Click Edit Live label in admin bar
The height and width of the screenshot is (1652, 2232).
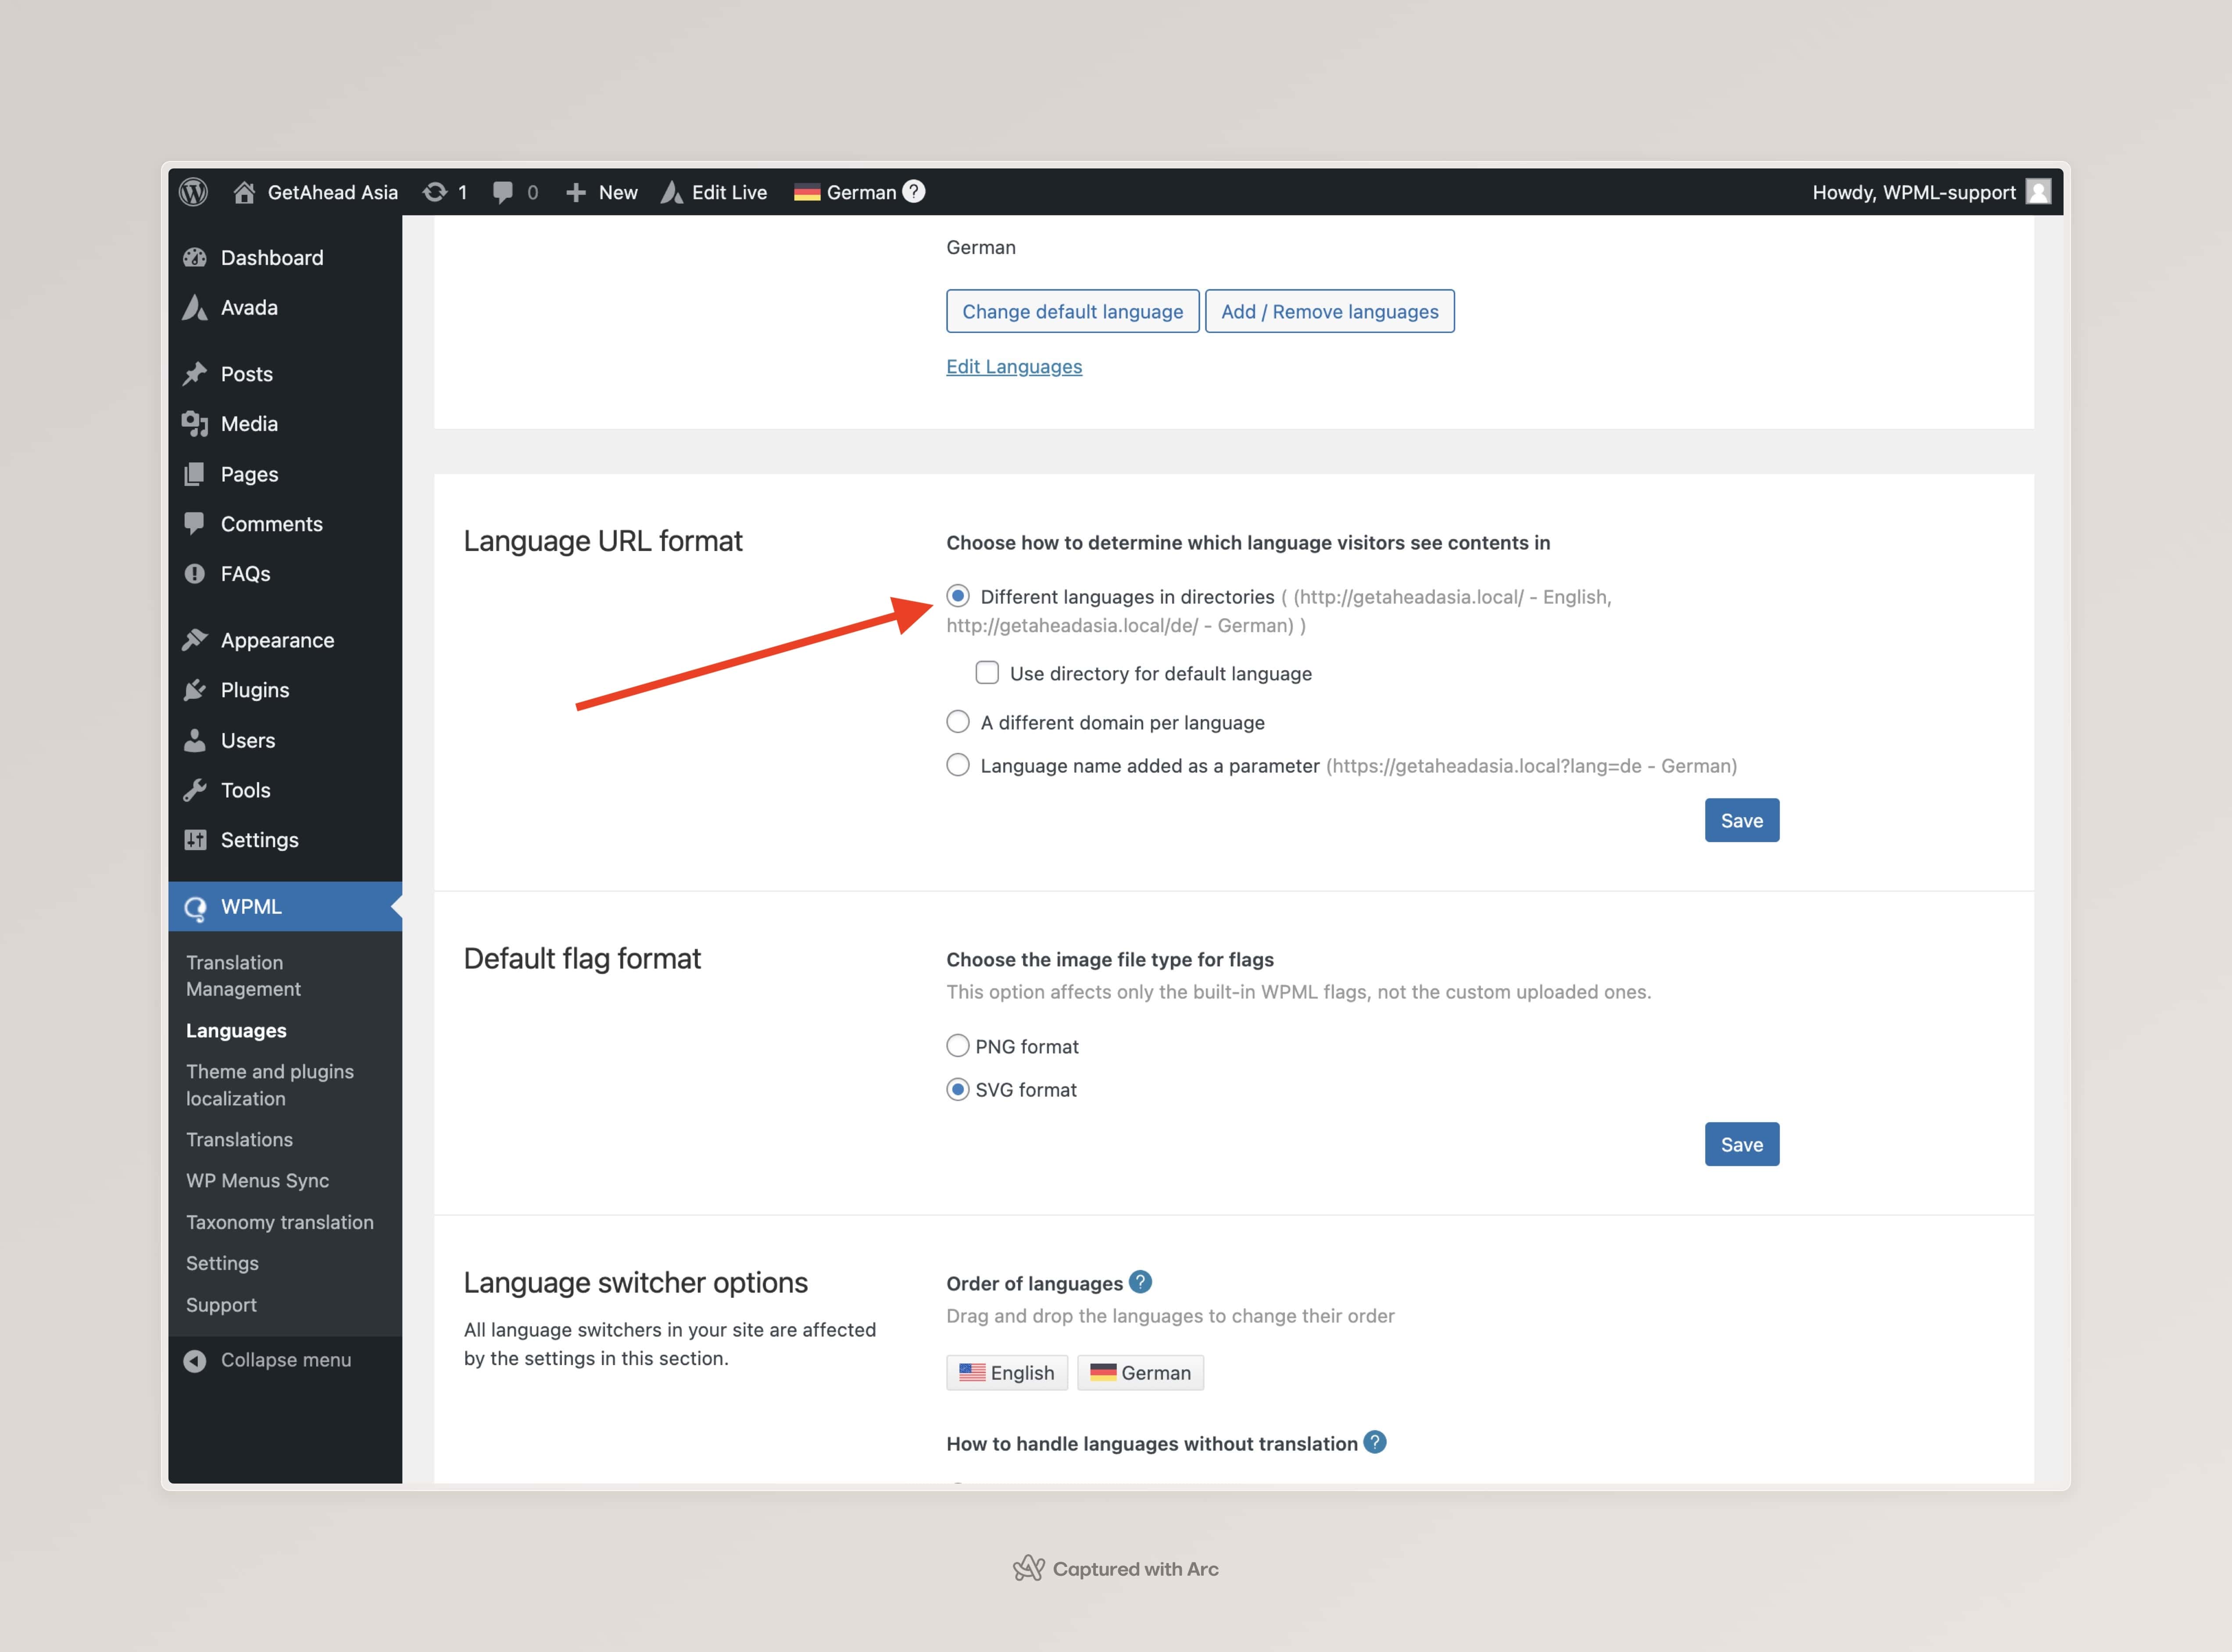point(729,192)
